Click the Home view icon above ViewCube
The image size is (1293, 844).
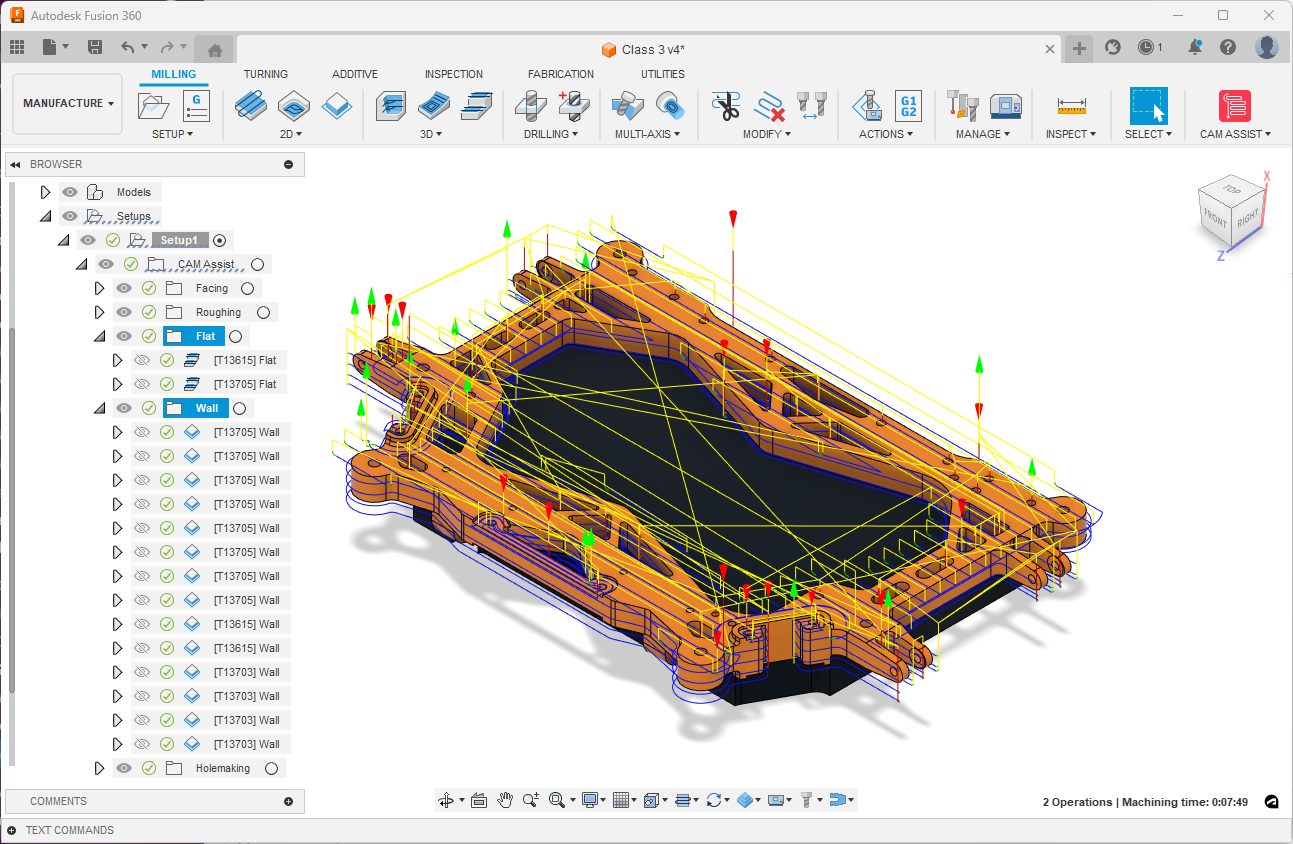click(215, 47)
